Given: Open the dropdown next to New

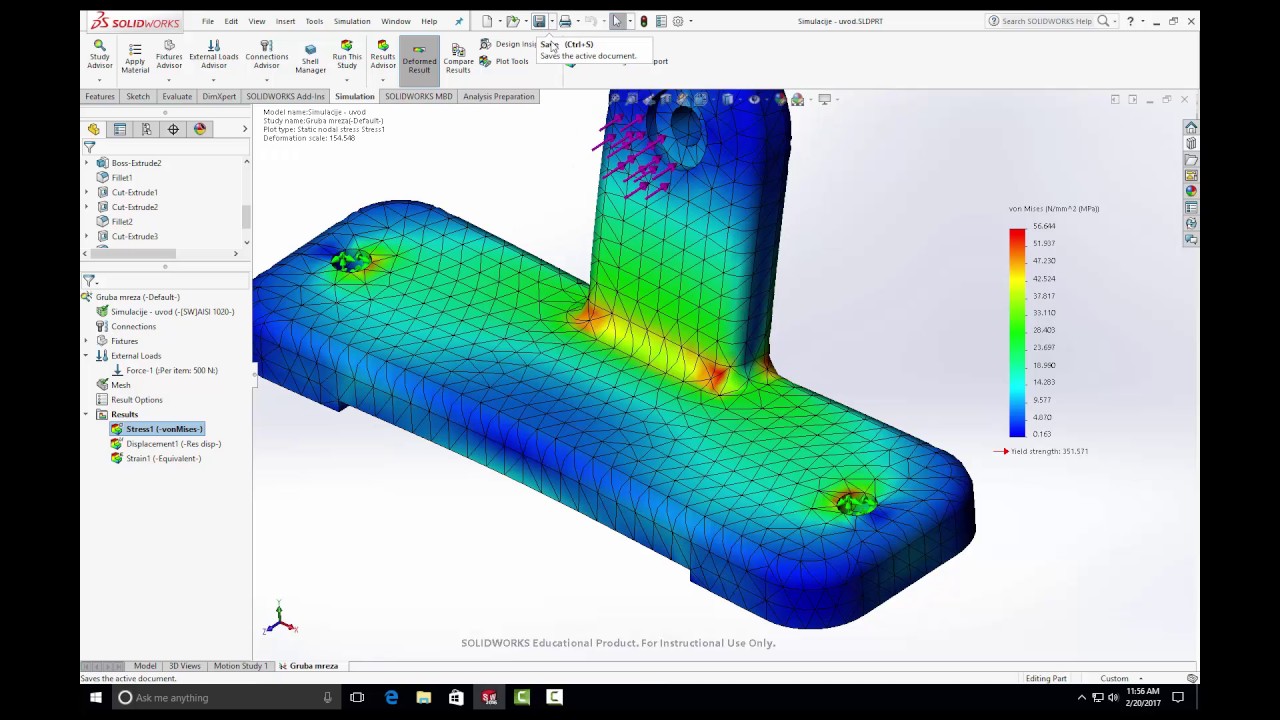Looking at the screenshot, I should click(499, 21).
